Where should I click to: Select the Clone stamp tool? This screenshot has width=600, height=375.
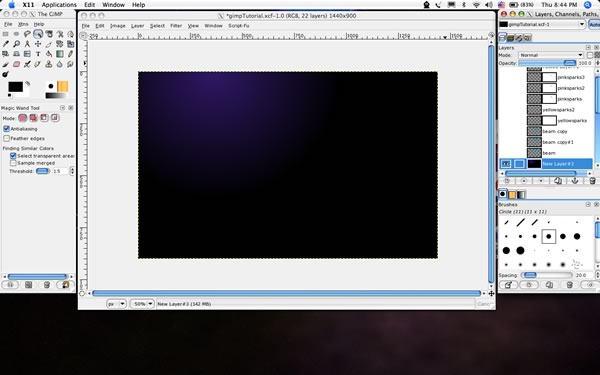click(49, 64)
